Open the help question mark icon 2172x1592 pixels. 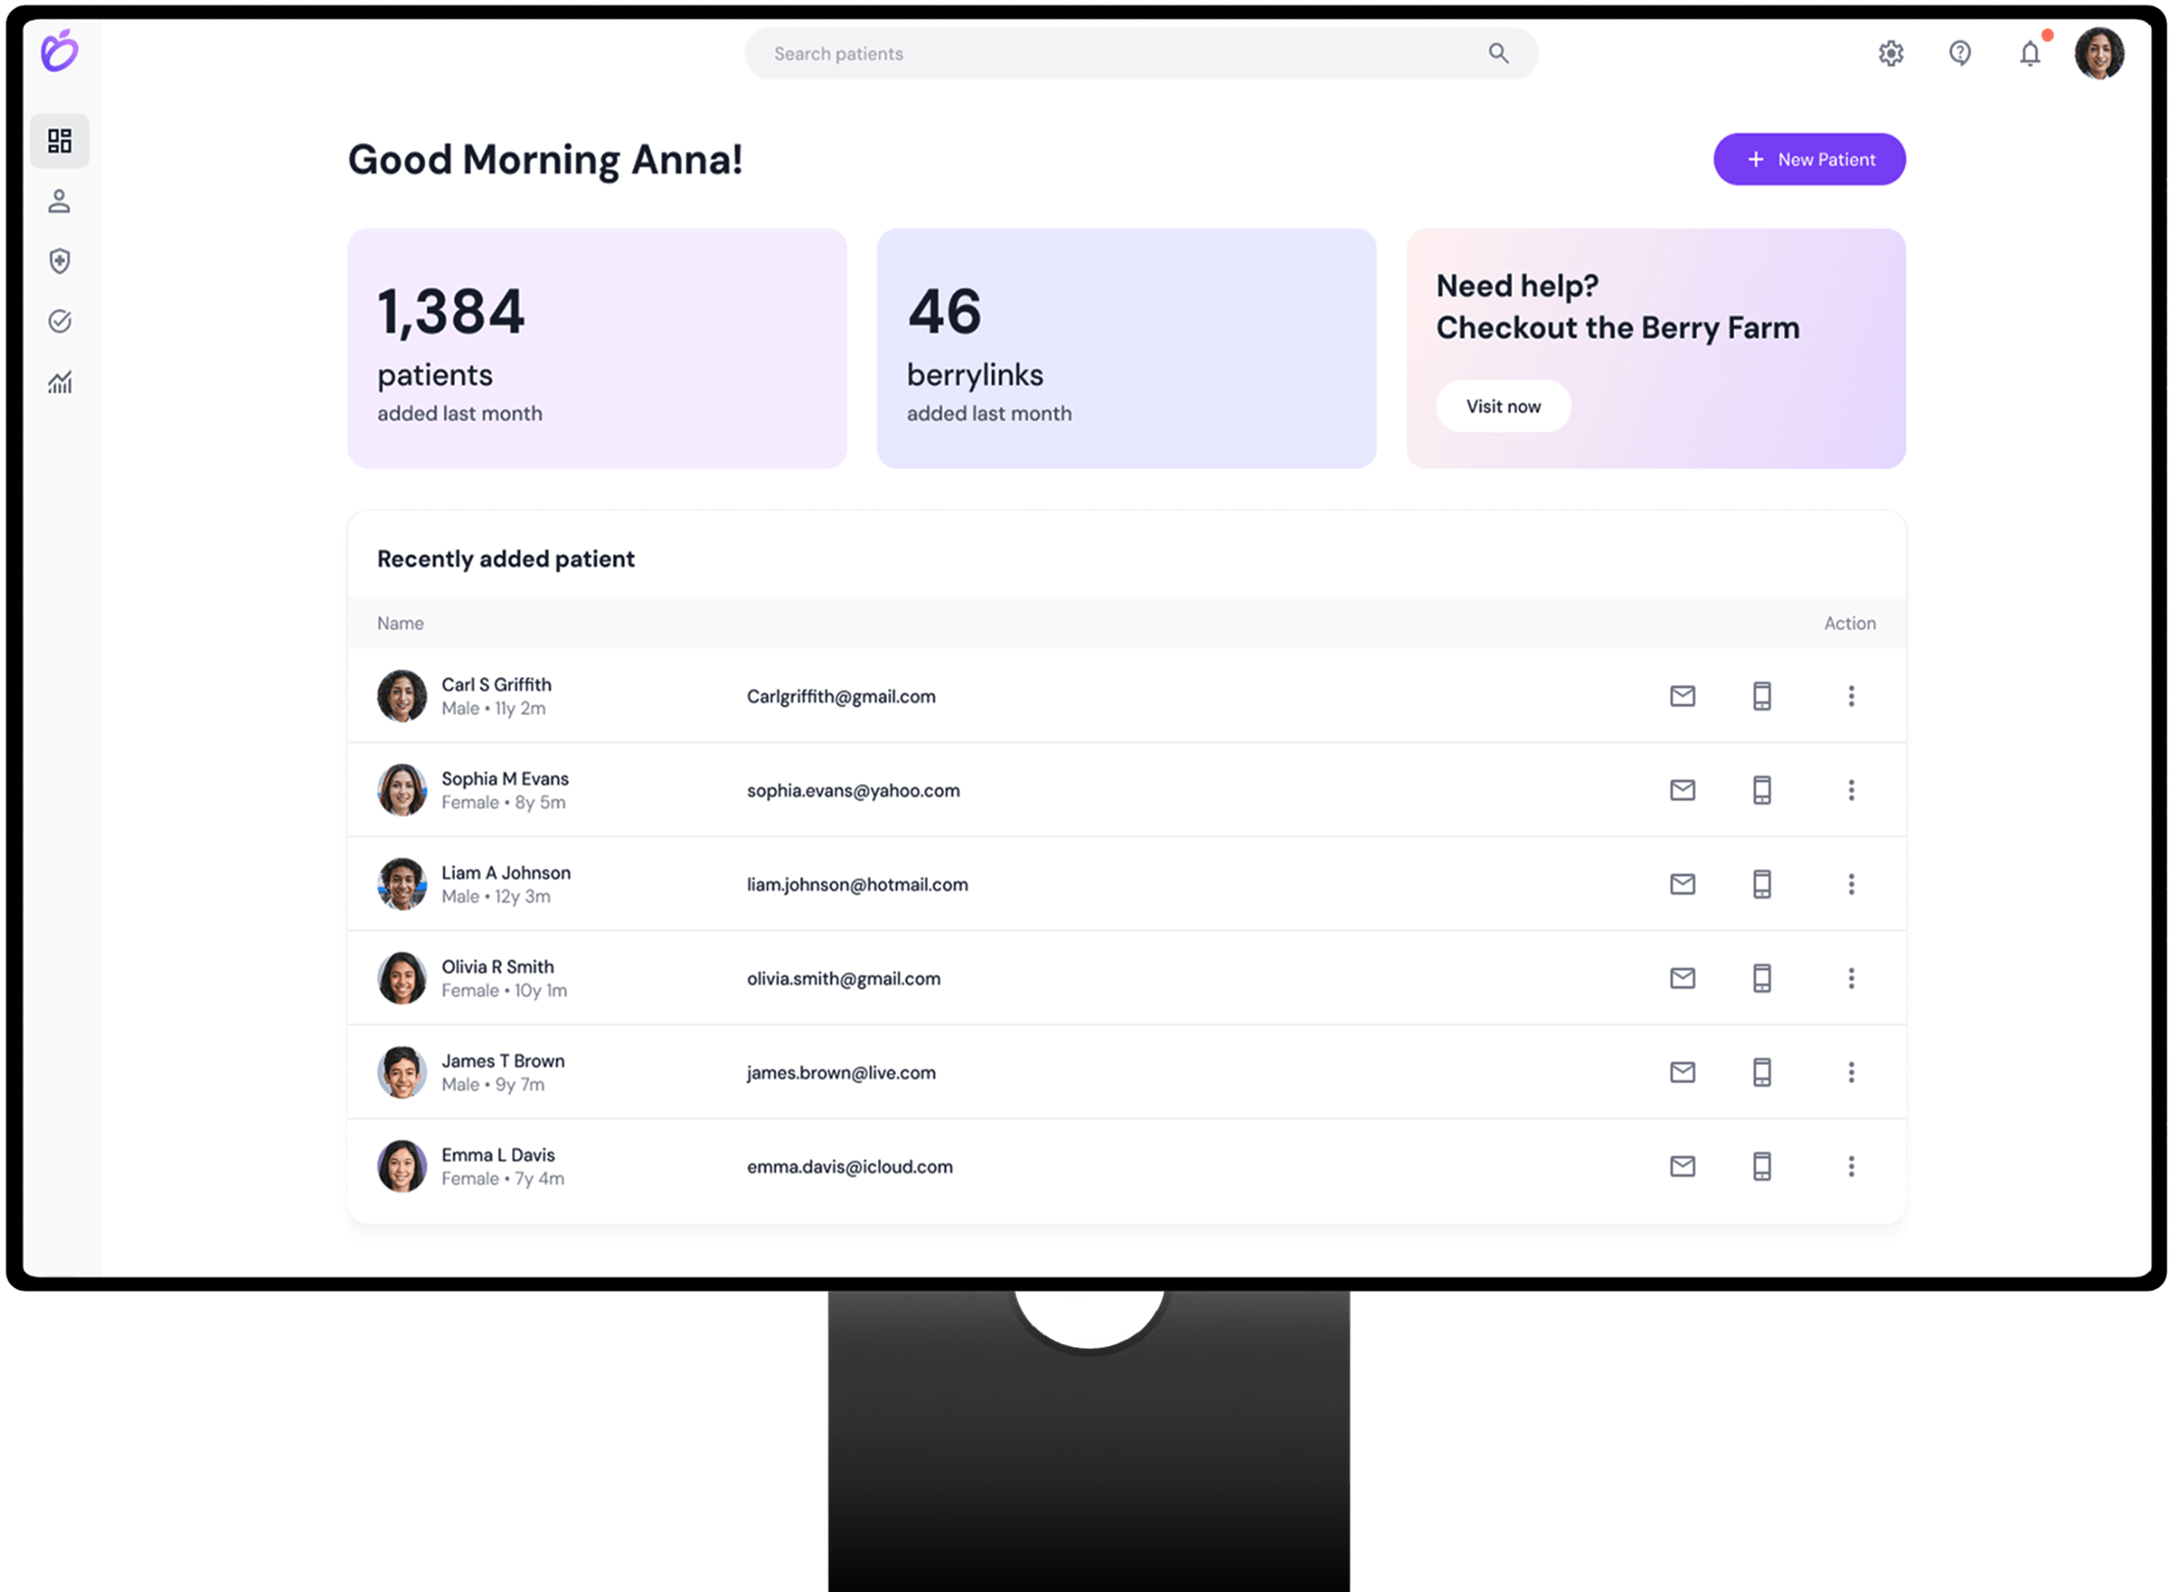tap(1960, 53)
